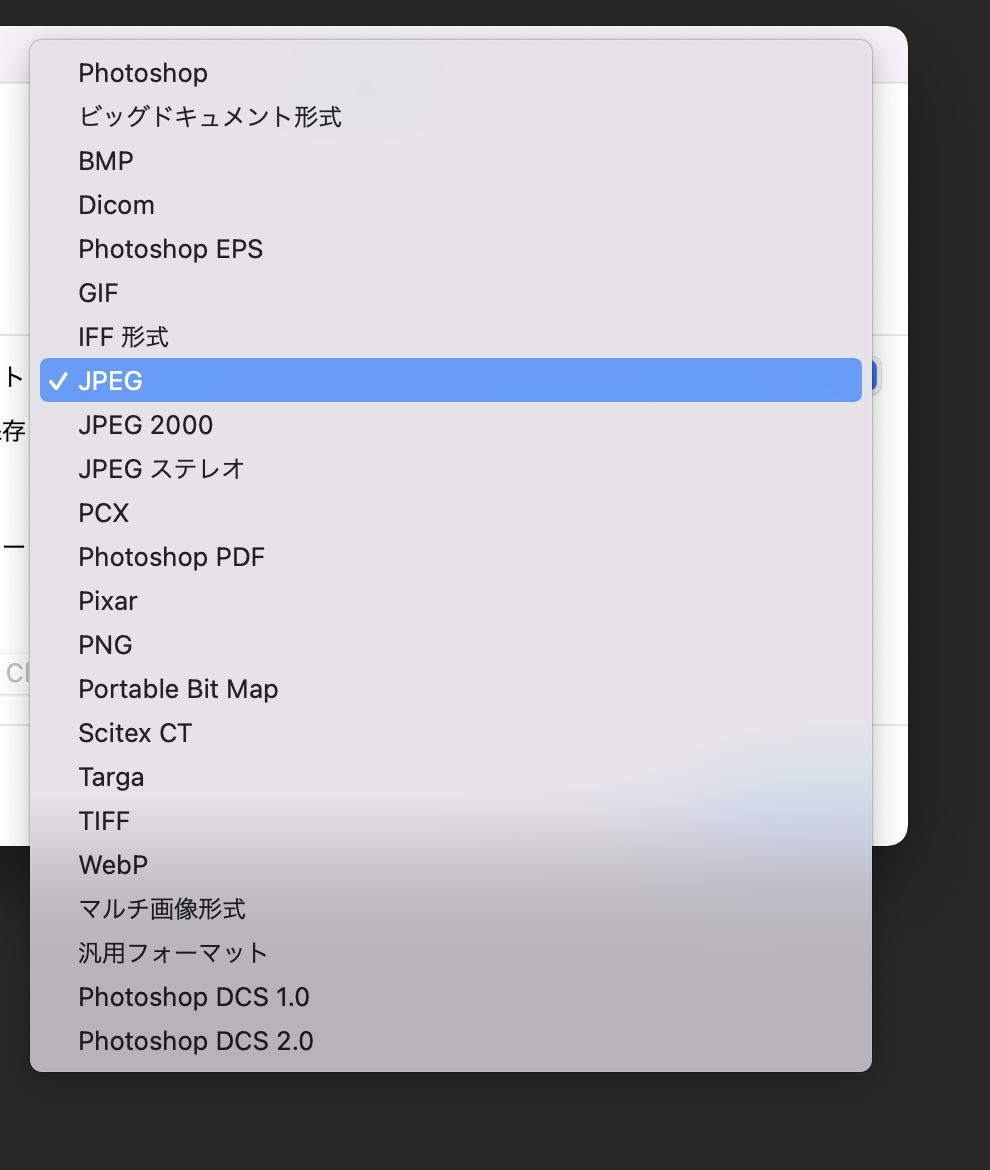The image size is (990, 1170).
Task: Choose Photoshop EPS format
Action: click(x=451, y=249)
